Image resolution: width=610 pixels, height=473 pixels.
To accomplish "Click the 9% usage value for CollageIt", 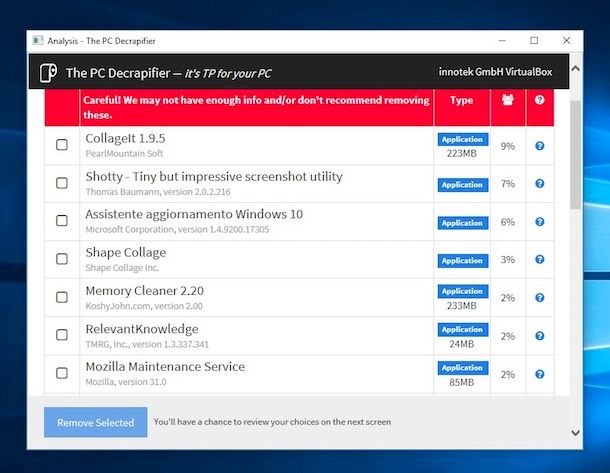I will click(x=508, y=146).
